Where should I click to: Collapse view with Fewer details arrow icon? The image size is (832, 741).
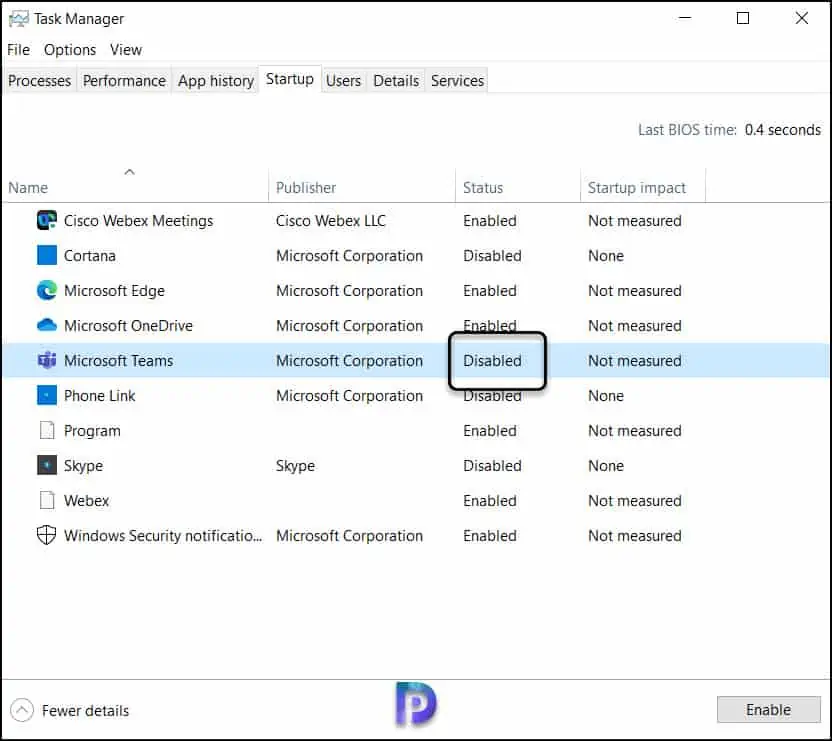[x=22, y=710]
